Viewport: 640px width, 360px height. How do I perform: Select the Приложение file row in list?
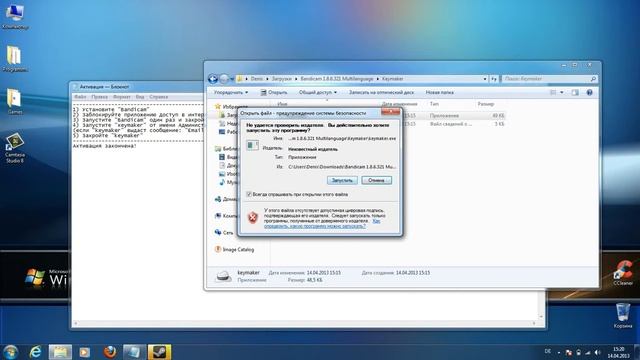click(444, 116)
